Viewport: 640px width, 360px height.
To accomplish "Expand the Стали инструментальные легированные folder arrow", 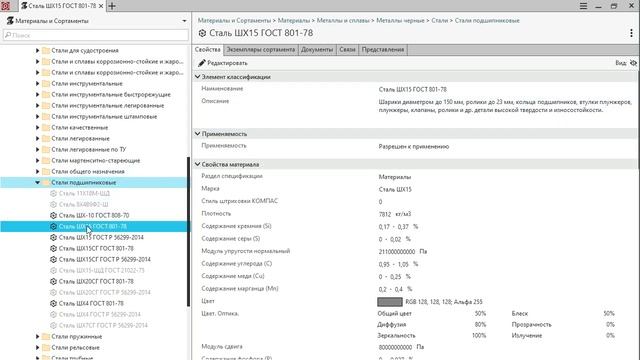I will point(37,105).
